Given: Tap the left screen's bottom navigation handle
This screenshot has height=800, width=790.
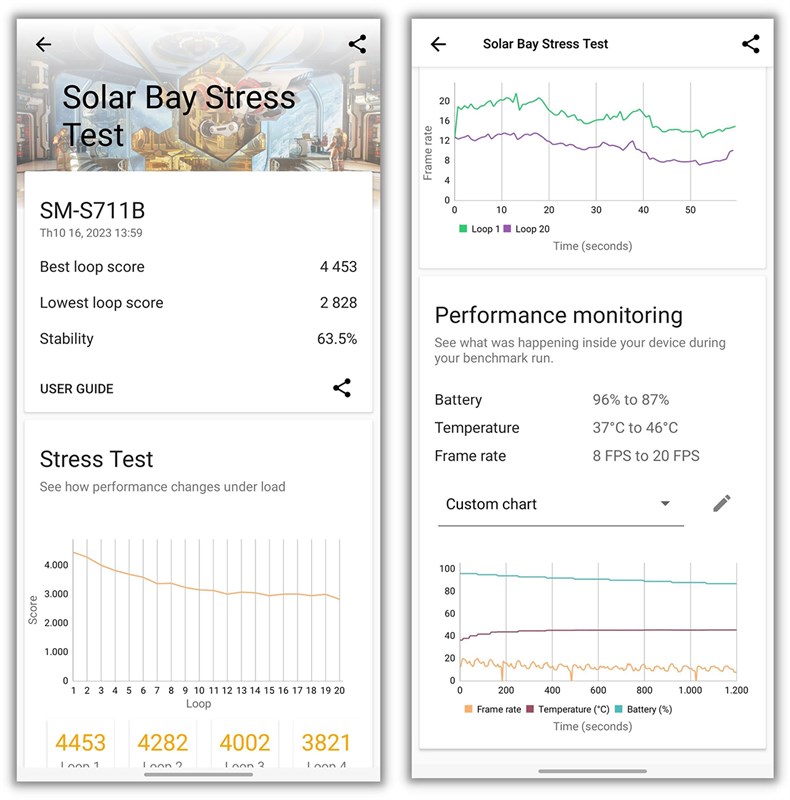Looking at the screenshot, I should 199,774.
